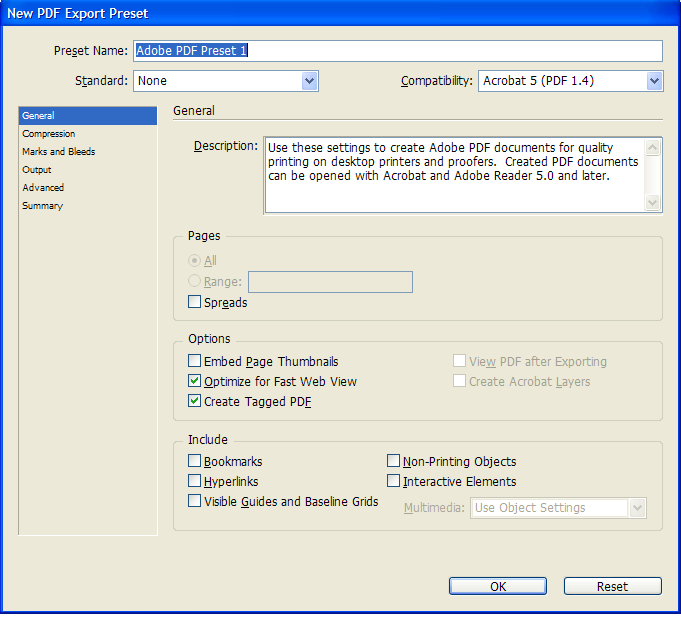This screenshot has width=681, height=617.
Task: Open the Compatibility dropdown
Action: pyautogui.click(x=571, y=81)
